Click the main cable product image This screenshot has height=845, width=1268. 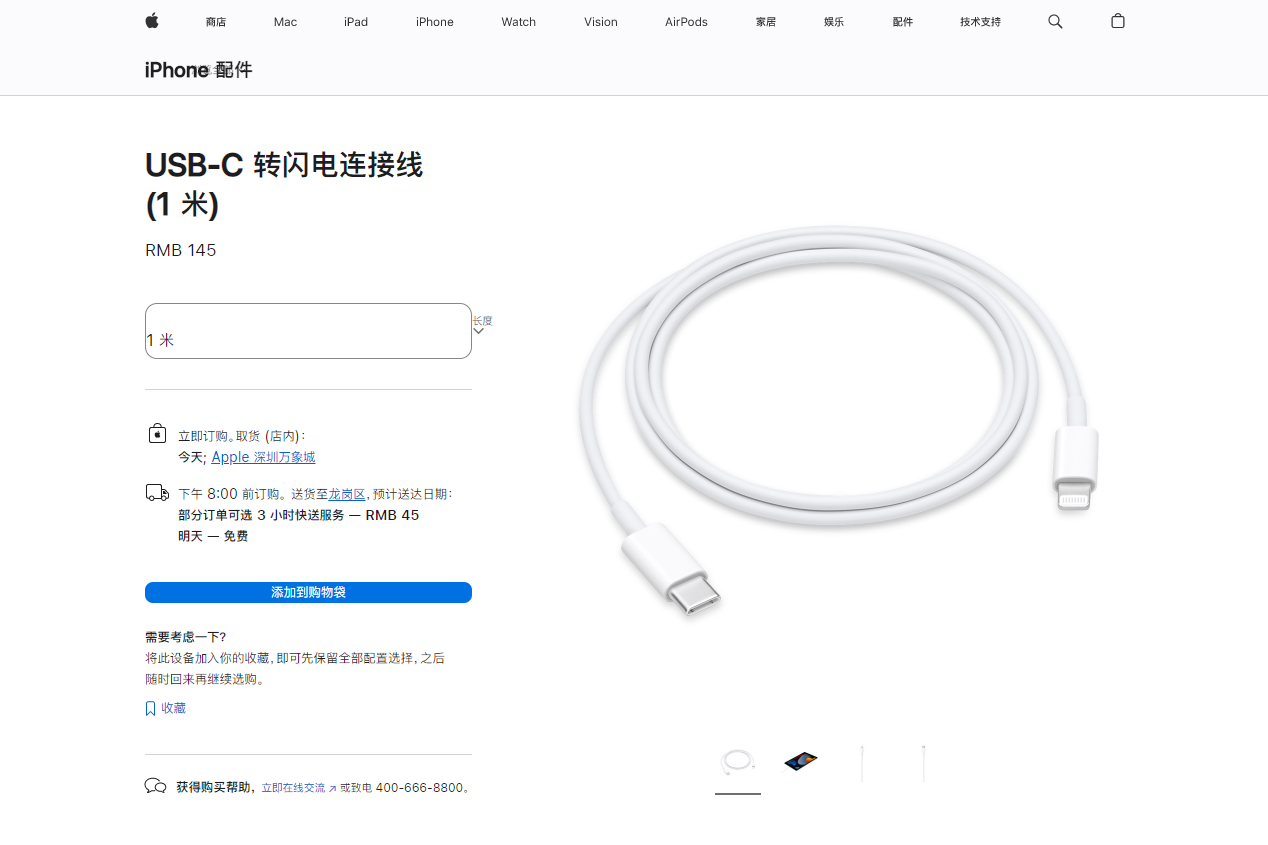click(x=838, y=420)
